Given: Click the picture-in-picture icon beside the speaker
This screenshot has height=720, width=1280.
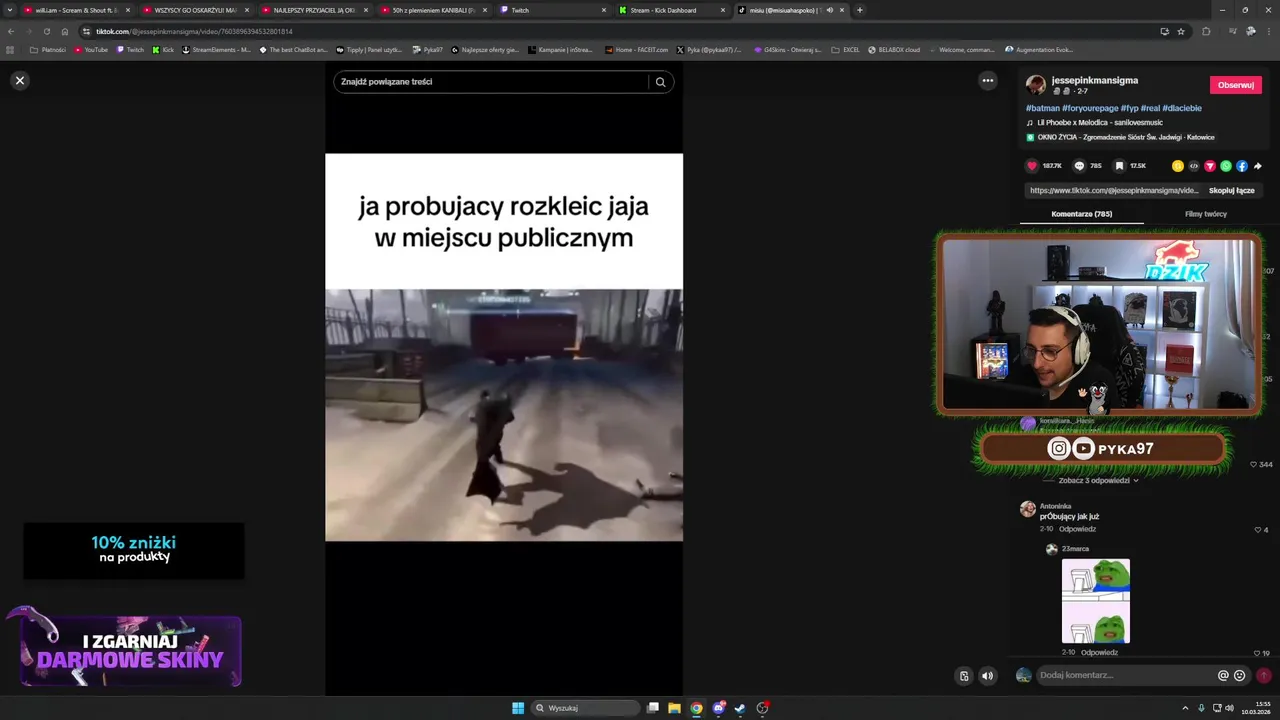Looking at the screenshot, I should pos(964,676).
